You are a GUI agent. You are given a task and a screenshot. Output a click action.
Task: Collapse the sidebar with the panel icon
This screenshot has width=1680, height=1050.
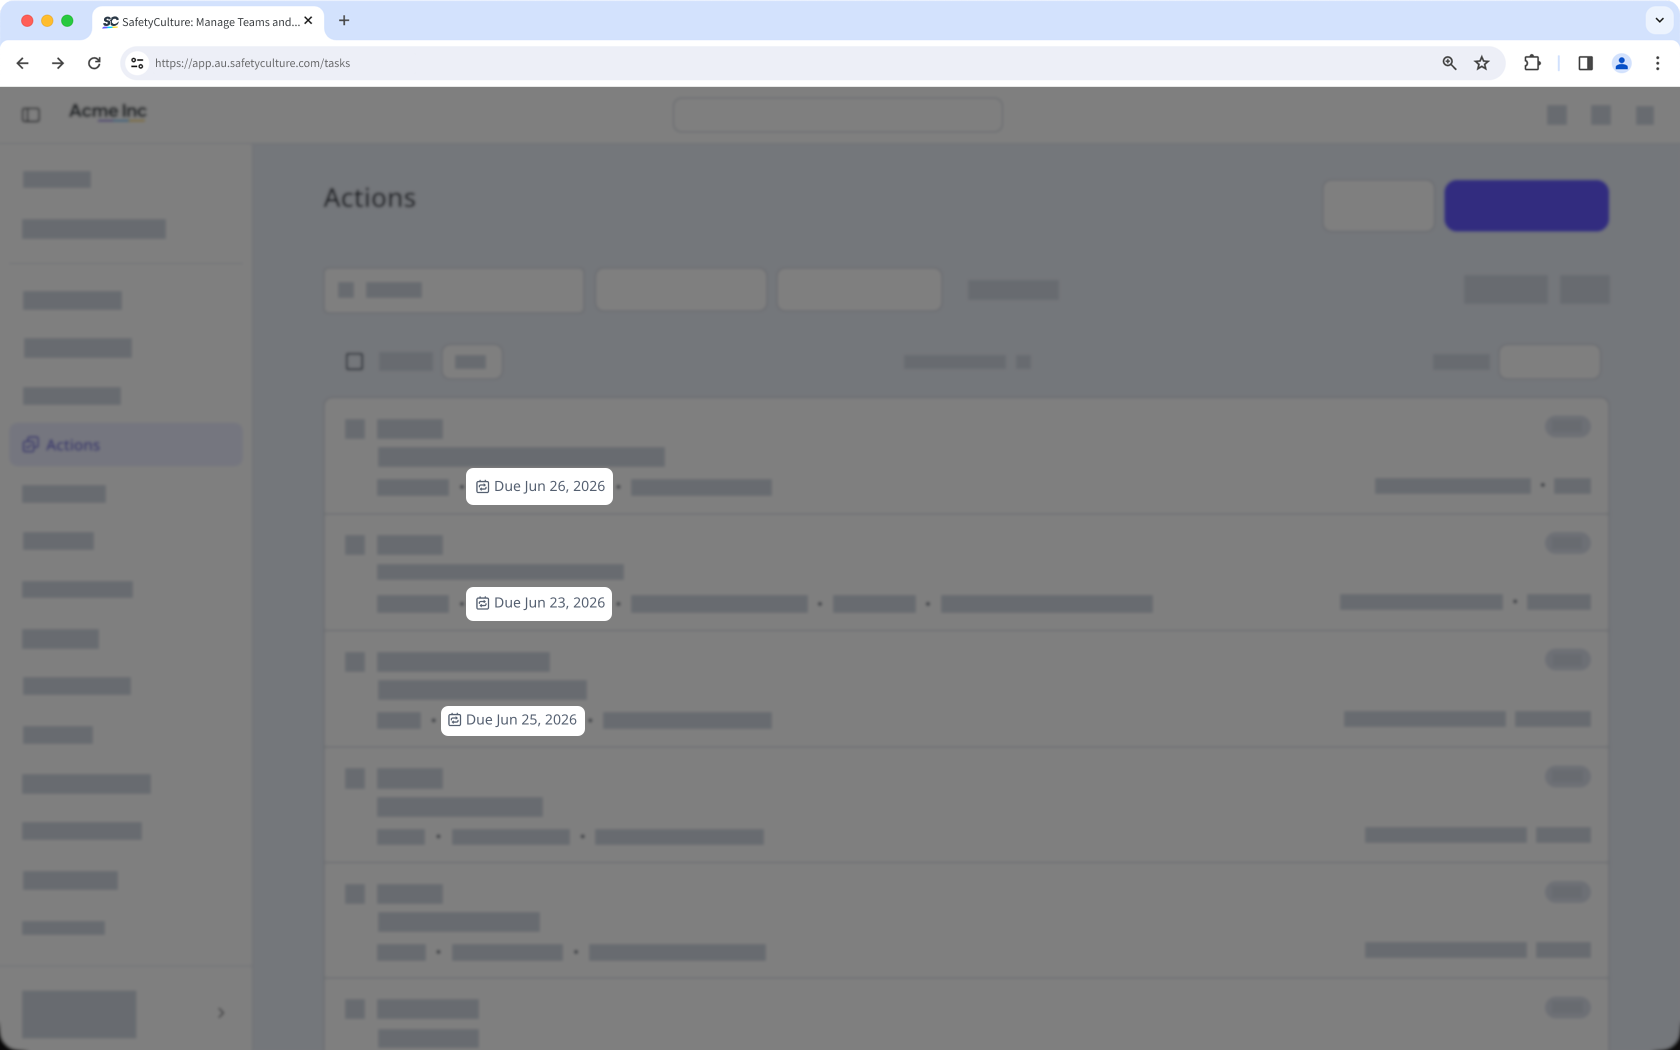click(x=31, y=115)
